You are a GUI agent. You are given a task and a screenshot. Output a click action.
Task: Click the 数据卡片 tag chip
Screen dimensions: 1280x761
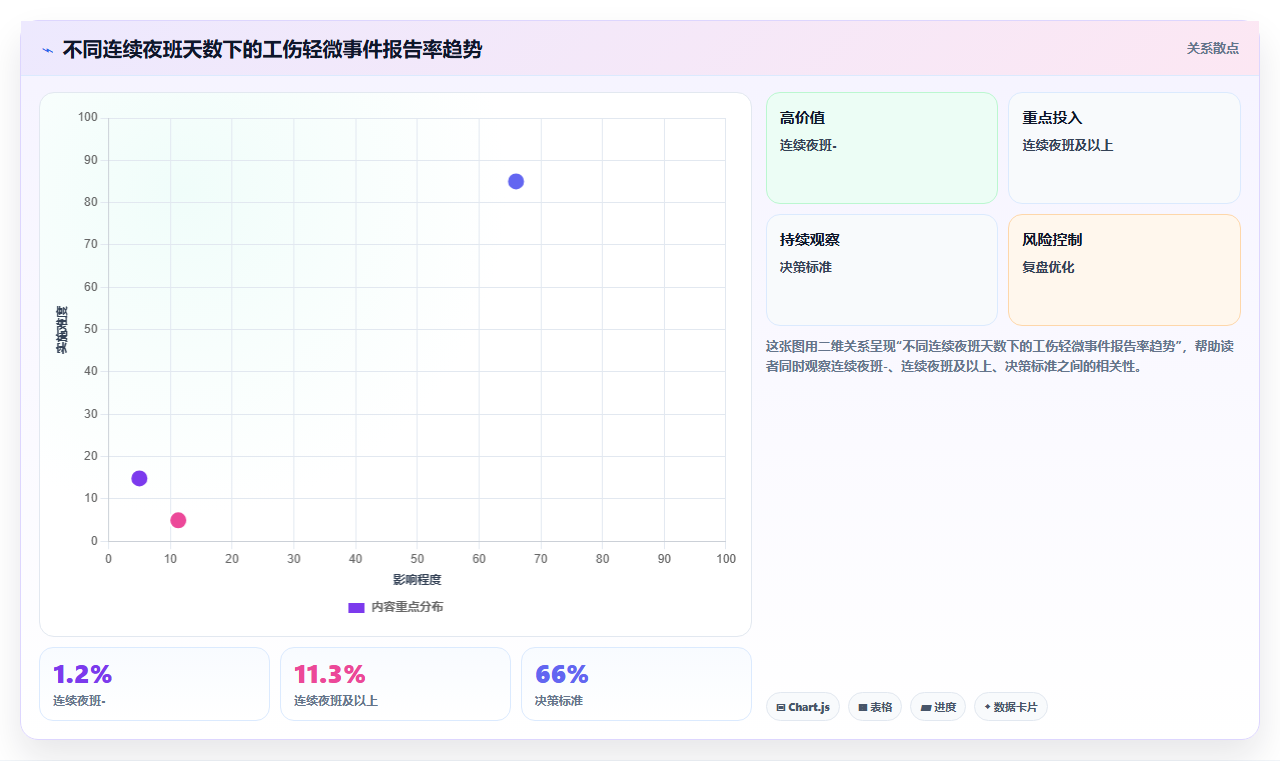1011,707
